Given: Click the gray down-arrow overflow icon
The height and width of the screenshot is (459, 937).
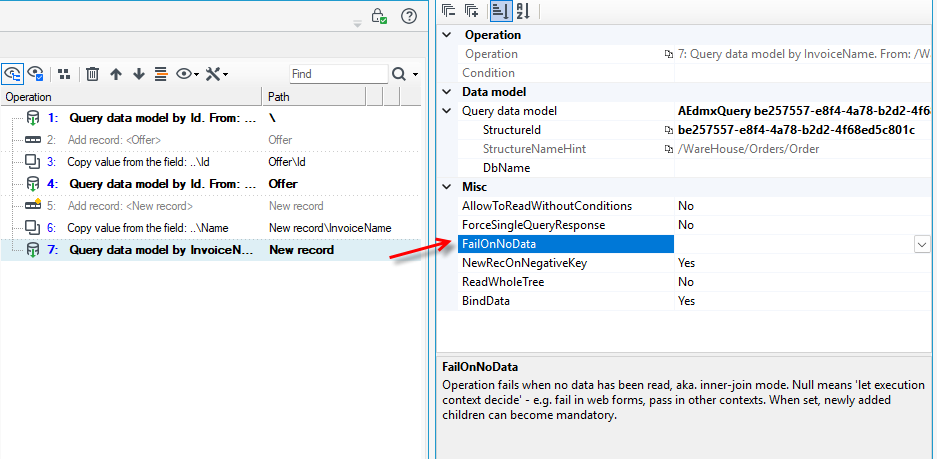Looking at the screenshot, I should coord(357,24).
